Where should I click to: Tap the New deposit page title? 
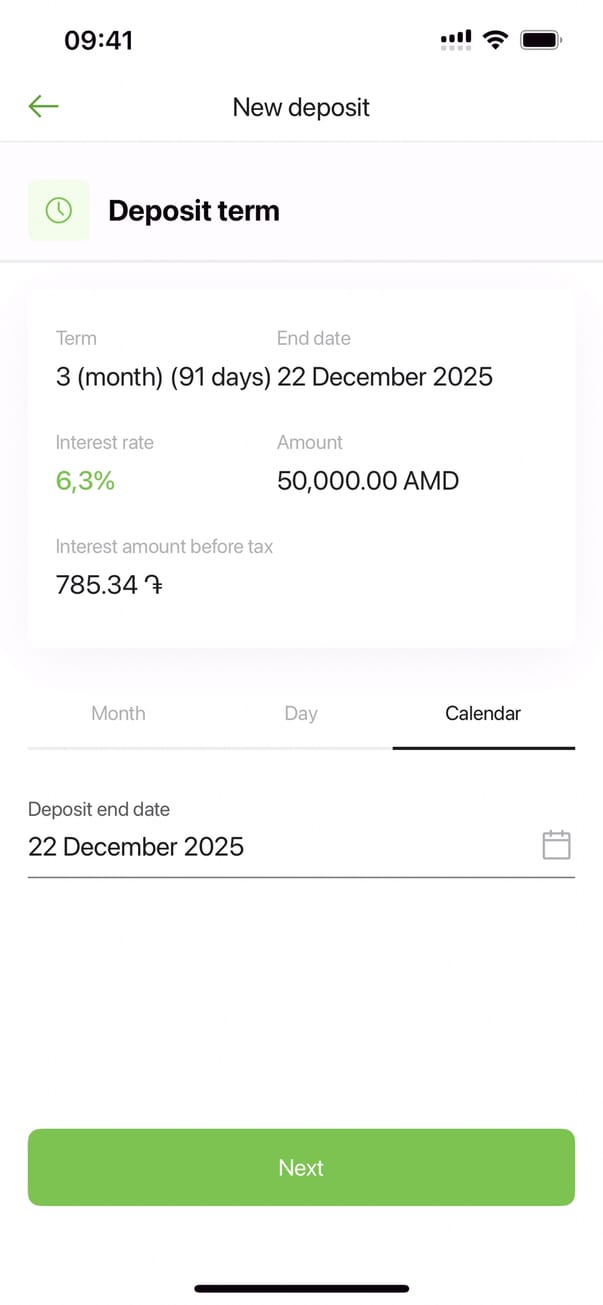(301, 107)
